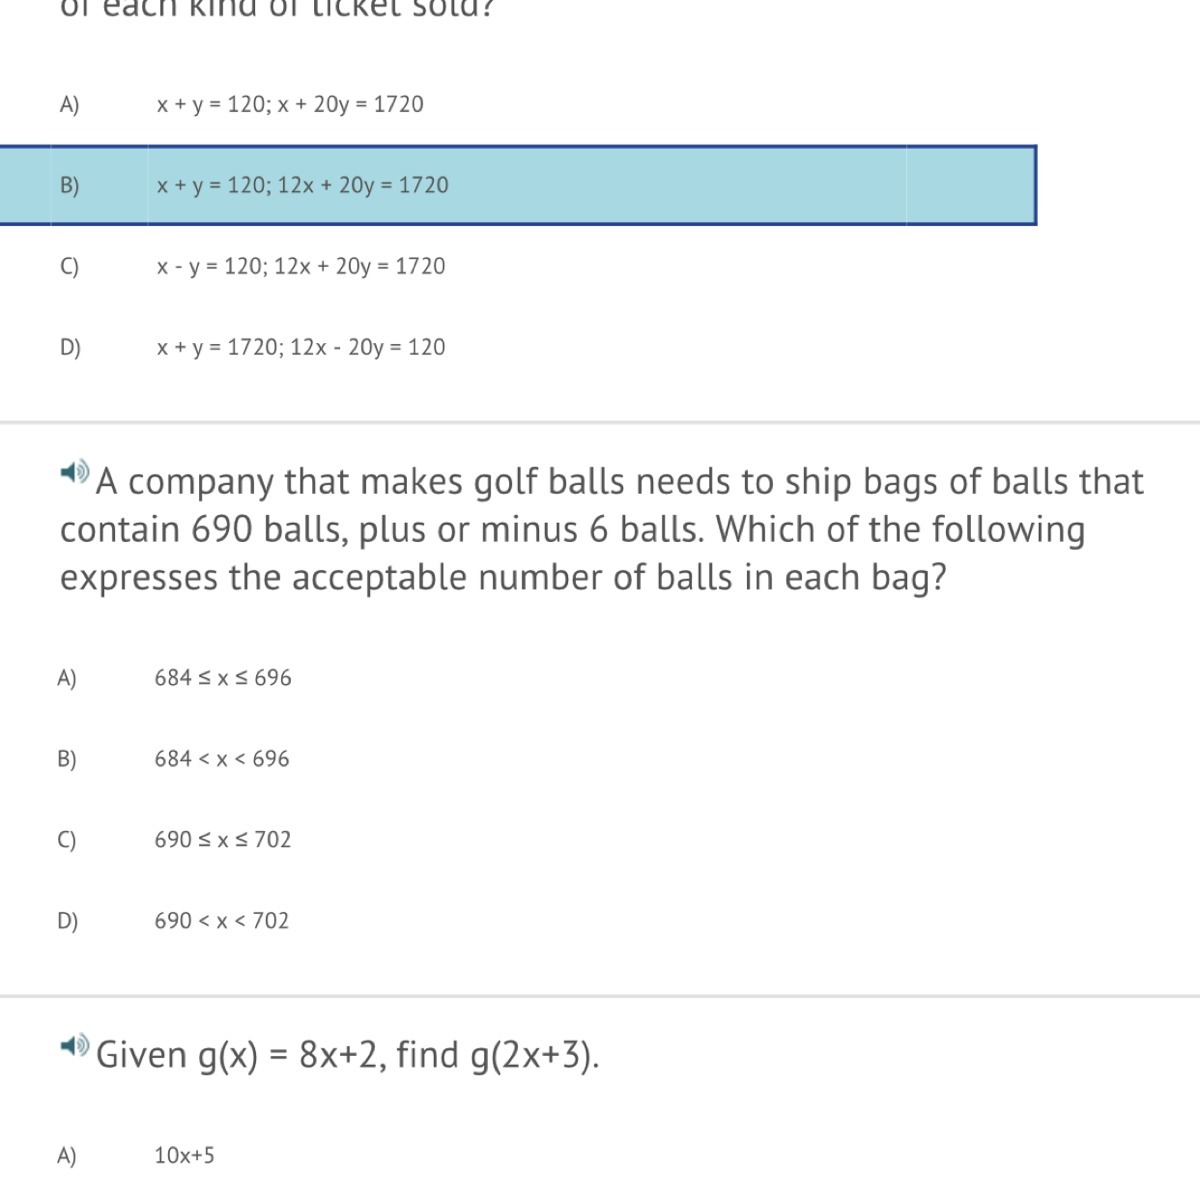Select answer 690 < x < 702
1200x1200 pixels.
(222, 921)
